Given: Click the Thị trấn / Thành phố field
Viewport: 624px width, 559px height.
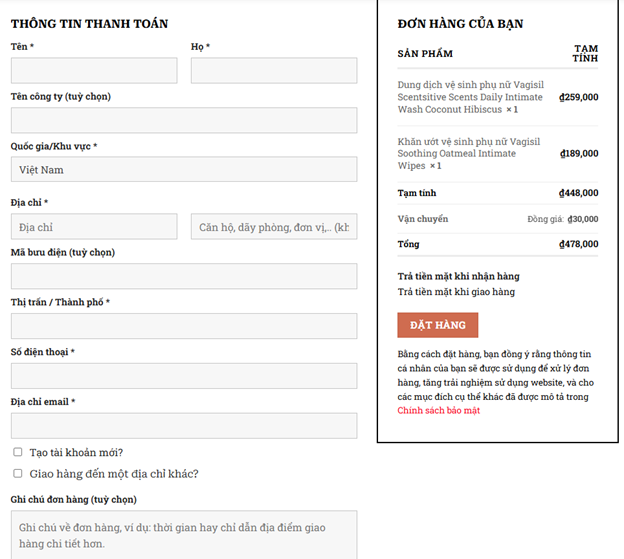Looking at the screenshot, I should [x=184, y=327].
